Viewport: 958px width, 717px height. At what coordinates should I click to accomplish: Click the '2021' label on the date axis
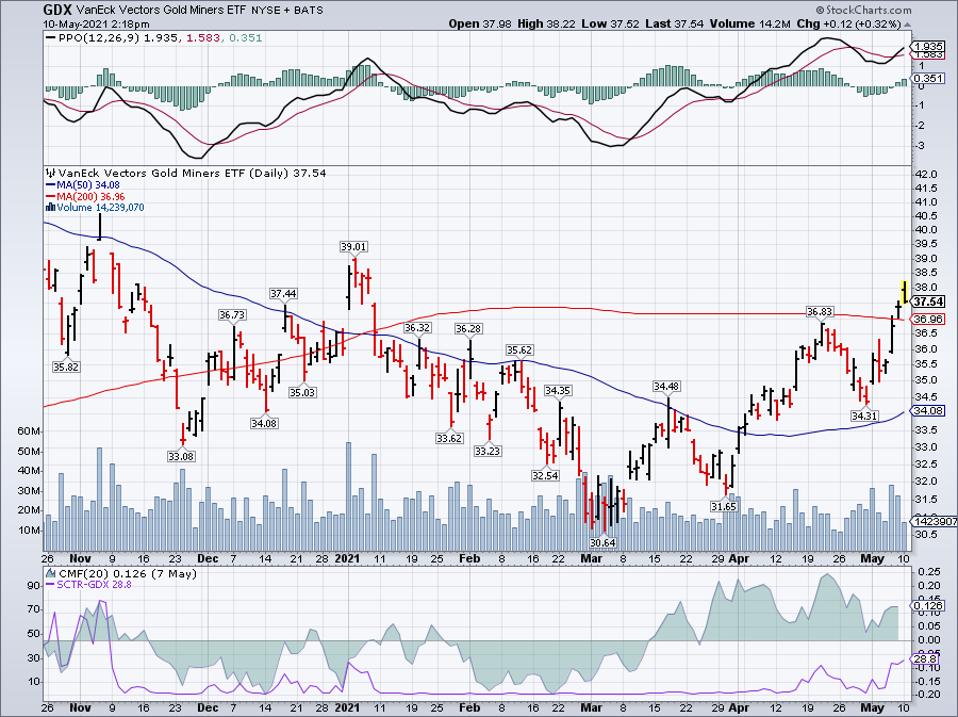point(347,558)
